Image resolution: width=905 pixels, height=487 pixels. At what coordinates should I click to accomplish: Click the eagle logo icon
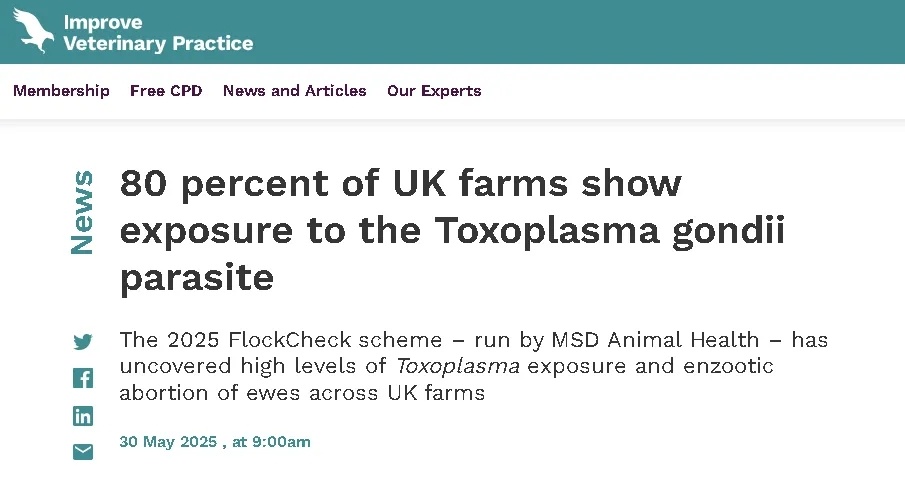coord(32,31)
